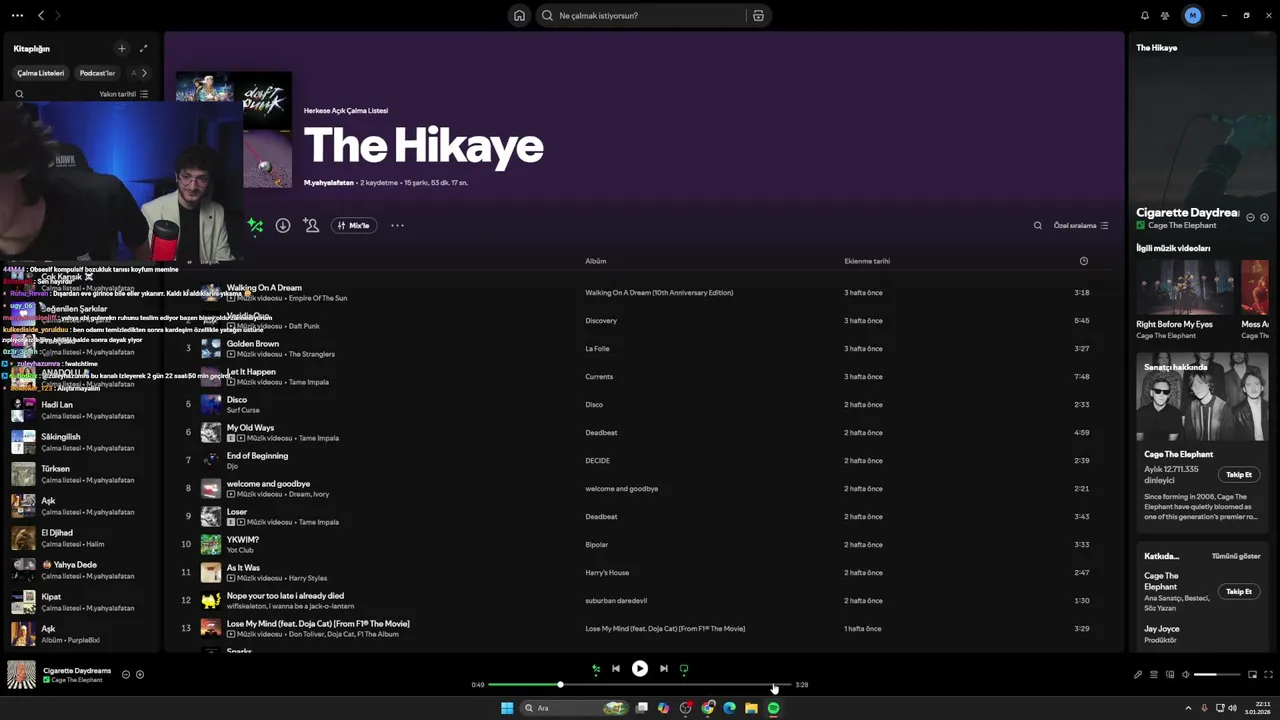Open the album link Harry's House

[607, 573]
